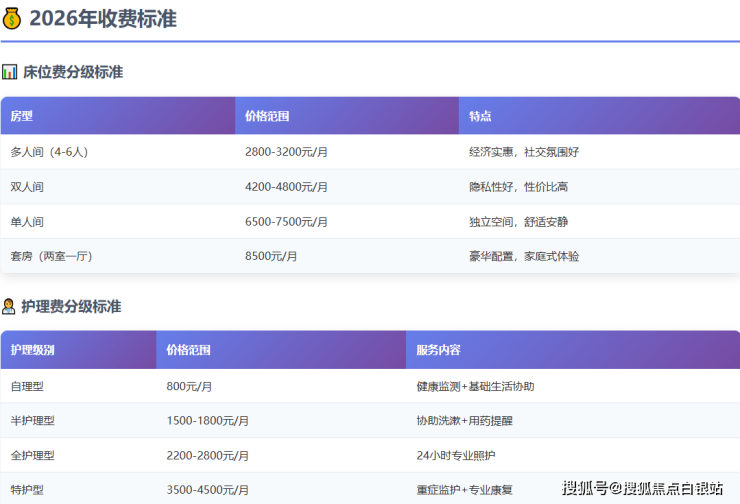Click the nurse icon beside 护理费分级标准

coord(10,306)
